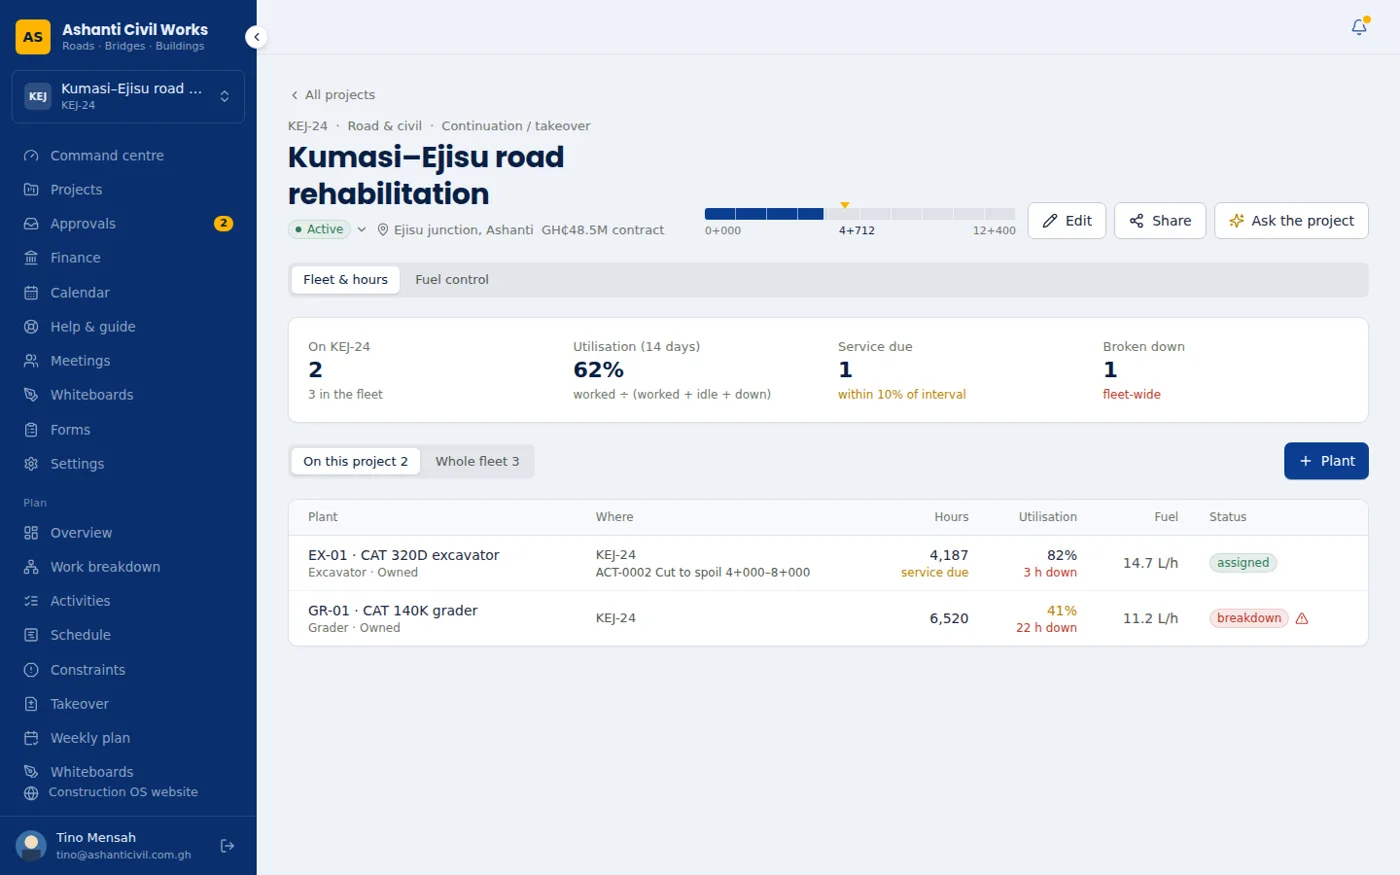Expand the Active status dropdown chevron
The width and height of the screenshot is (1400, 875).
(362, 230)
